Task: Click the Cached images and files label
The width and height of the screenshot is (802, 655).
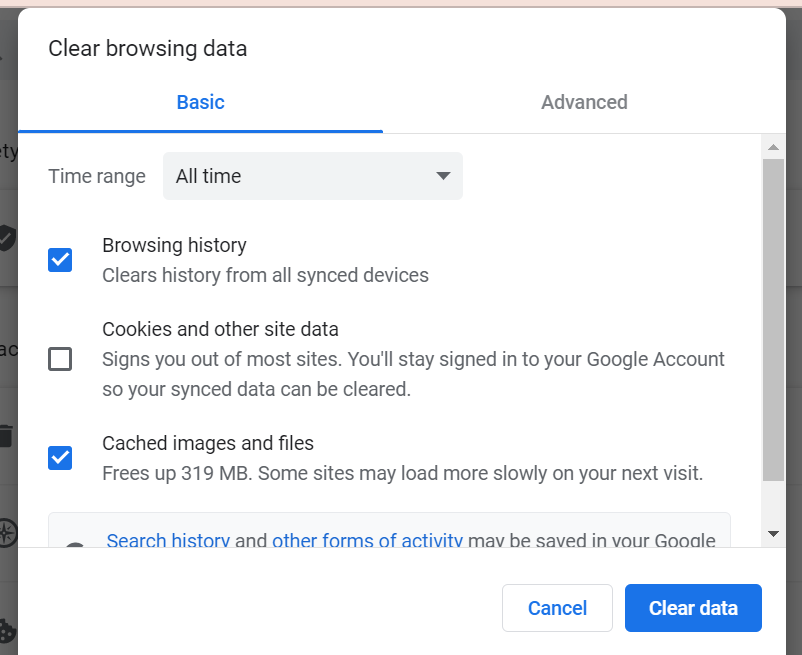Action: point(208,443)
